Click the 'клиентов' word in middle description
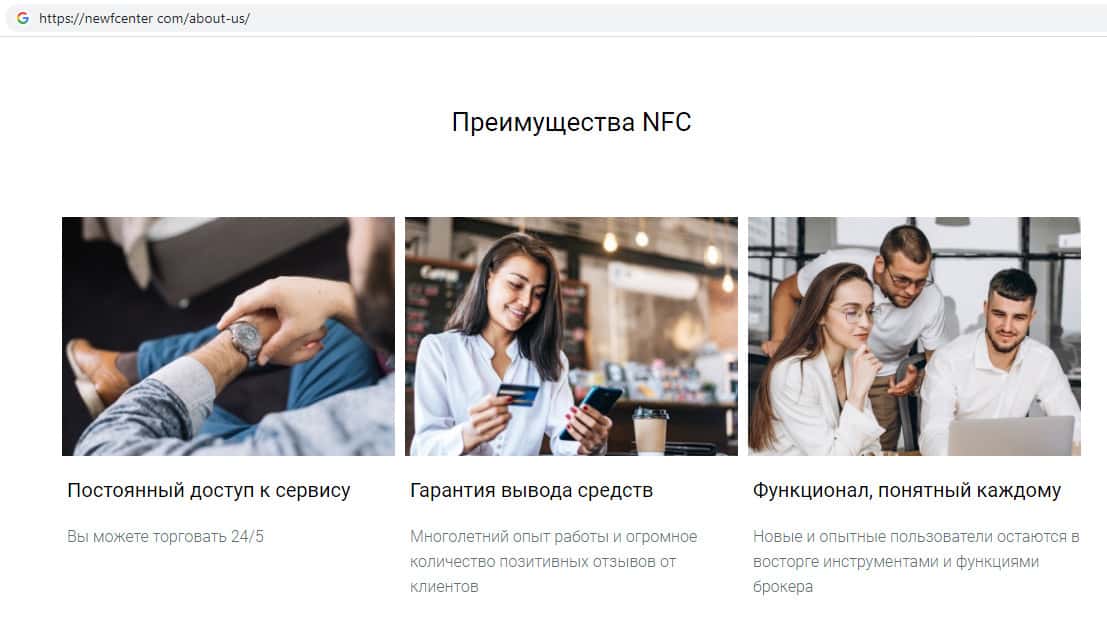Image resolution: width=1107 pixels, height=629 pixels. coord(444,587)
